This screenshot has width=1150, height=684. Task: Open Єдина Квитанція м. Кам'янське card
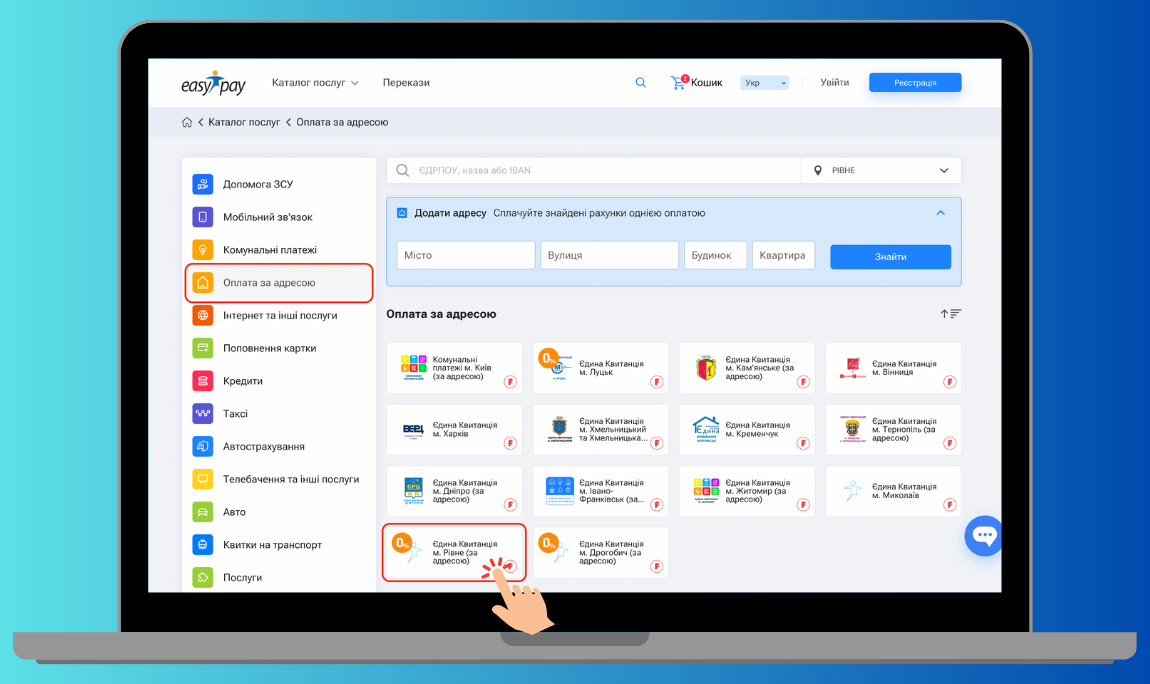click(747, 368)
